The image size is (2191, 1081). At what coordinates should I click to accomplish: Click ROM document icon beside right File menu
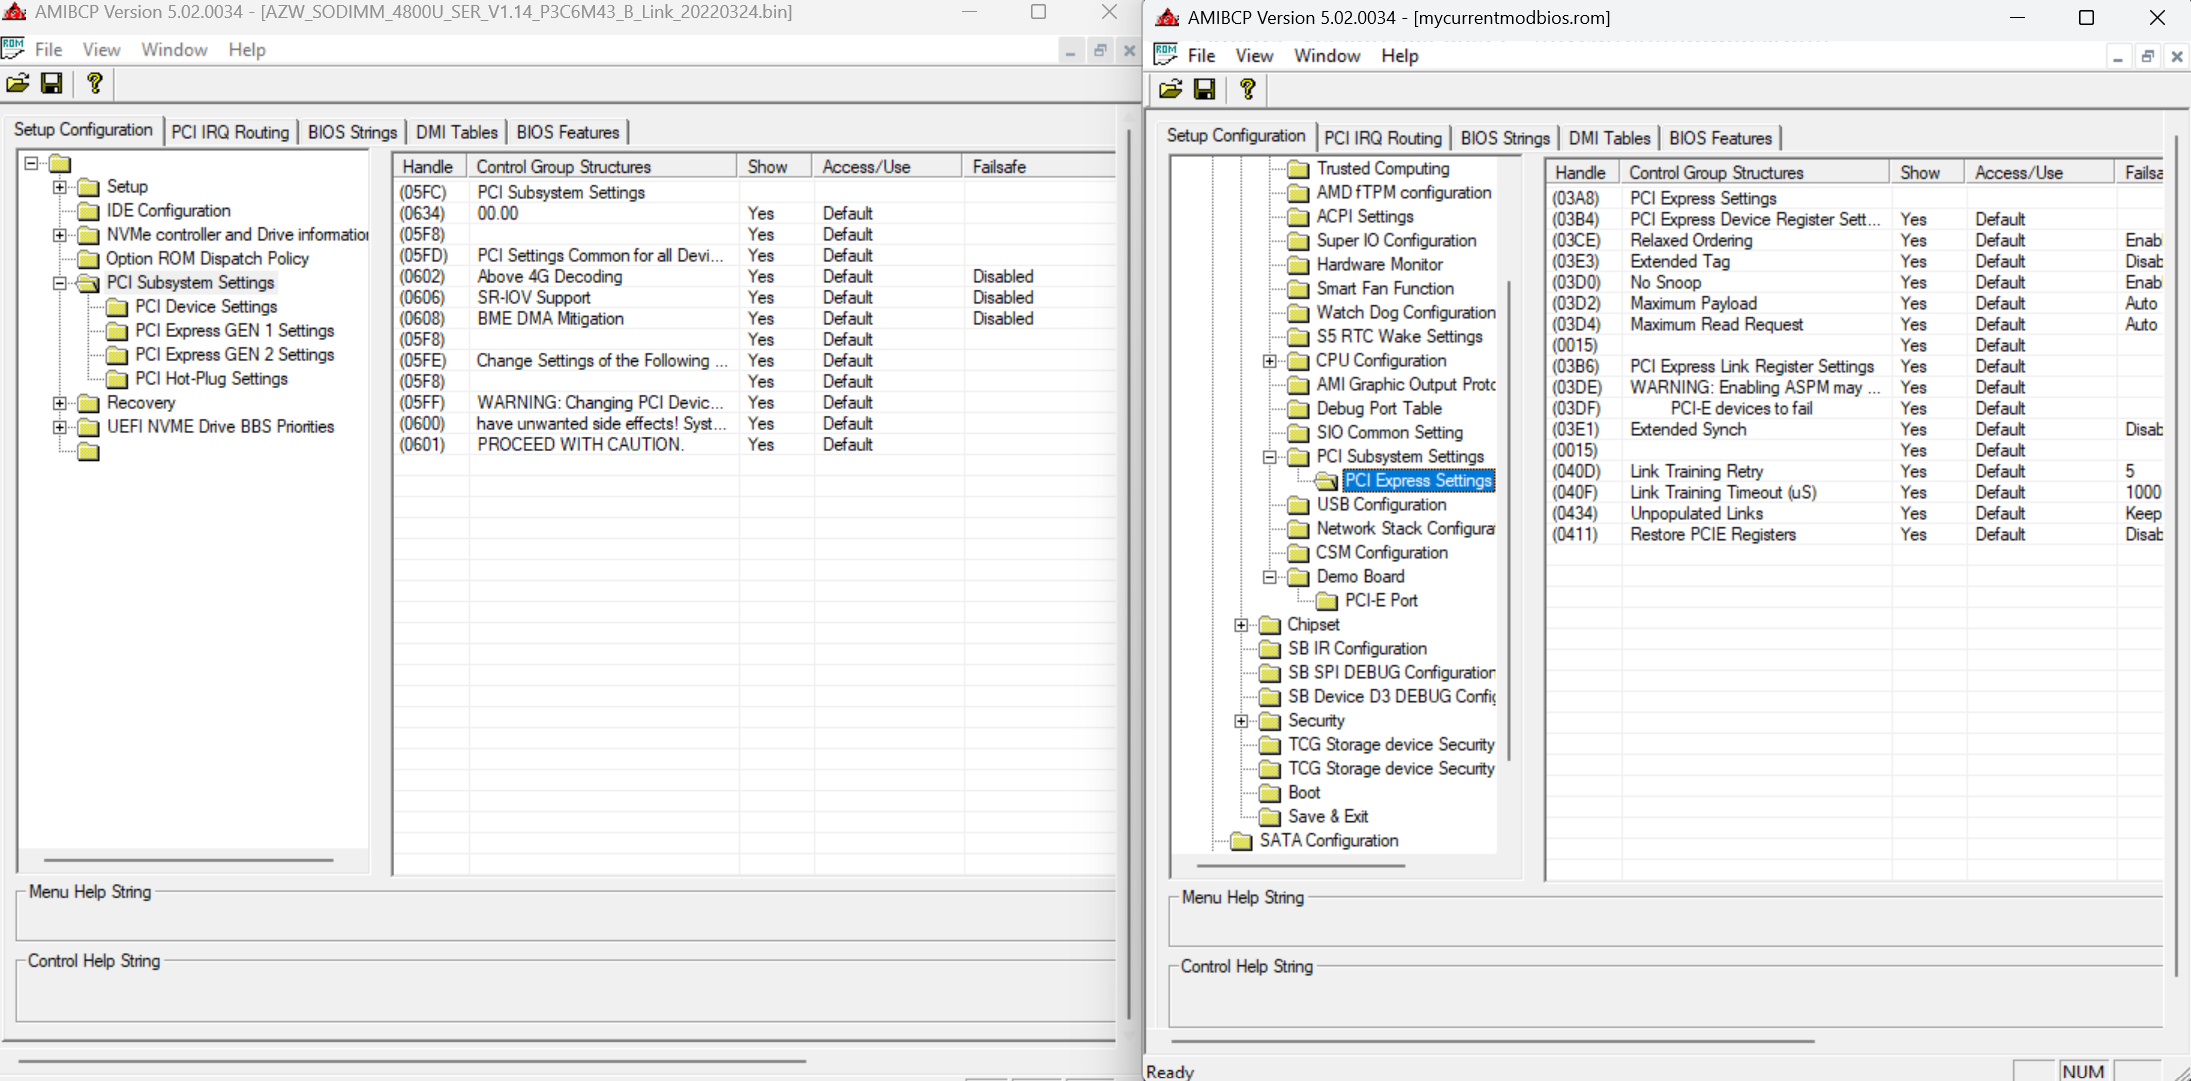click(x=1166, y=55)
